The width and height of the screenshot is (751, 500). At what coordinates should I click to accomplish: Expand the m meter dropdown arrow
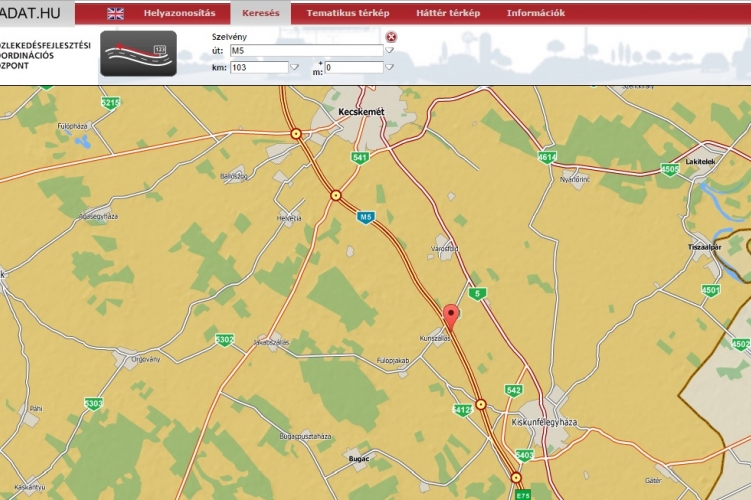tap(389, 67)
